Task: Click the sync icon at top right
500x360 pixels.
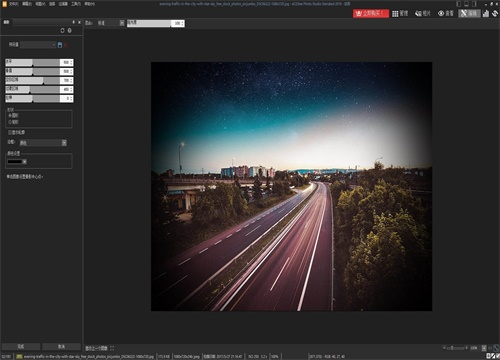Action: [495, 13]
